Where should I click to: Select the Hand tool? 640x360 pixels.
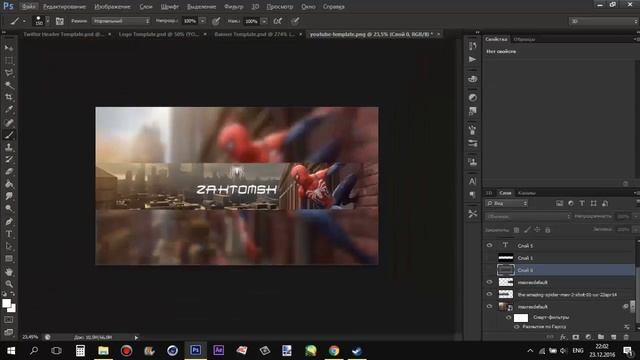pyautogui.click(x=9, y=271)
